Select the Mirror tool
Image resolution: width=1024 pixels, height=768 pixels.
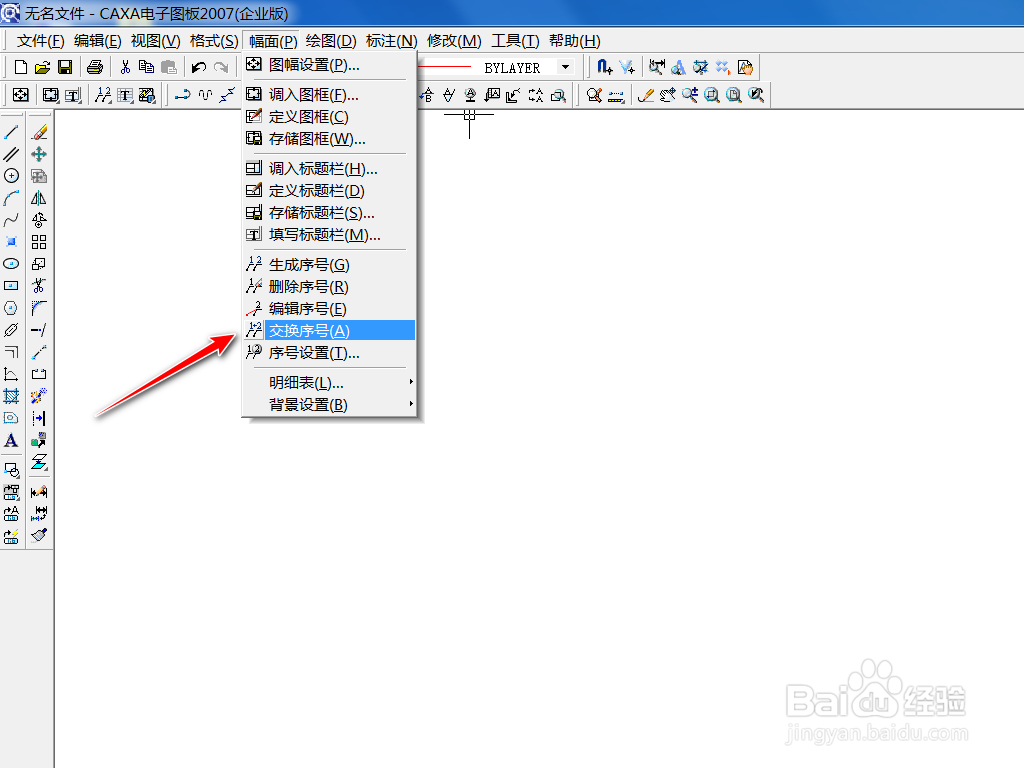click(x=39, y=198)
